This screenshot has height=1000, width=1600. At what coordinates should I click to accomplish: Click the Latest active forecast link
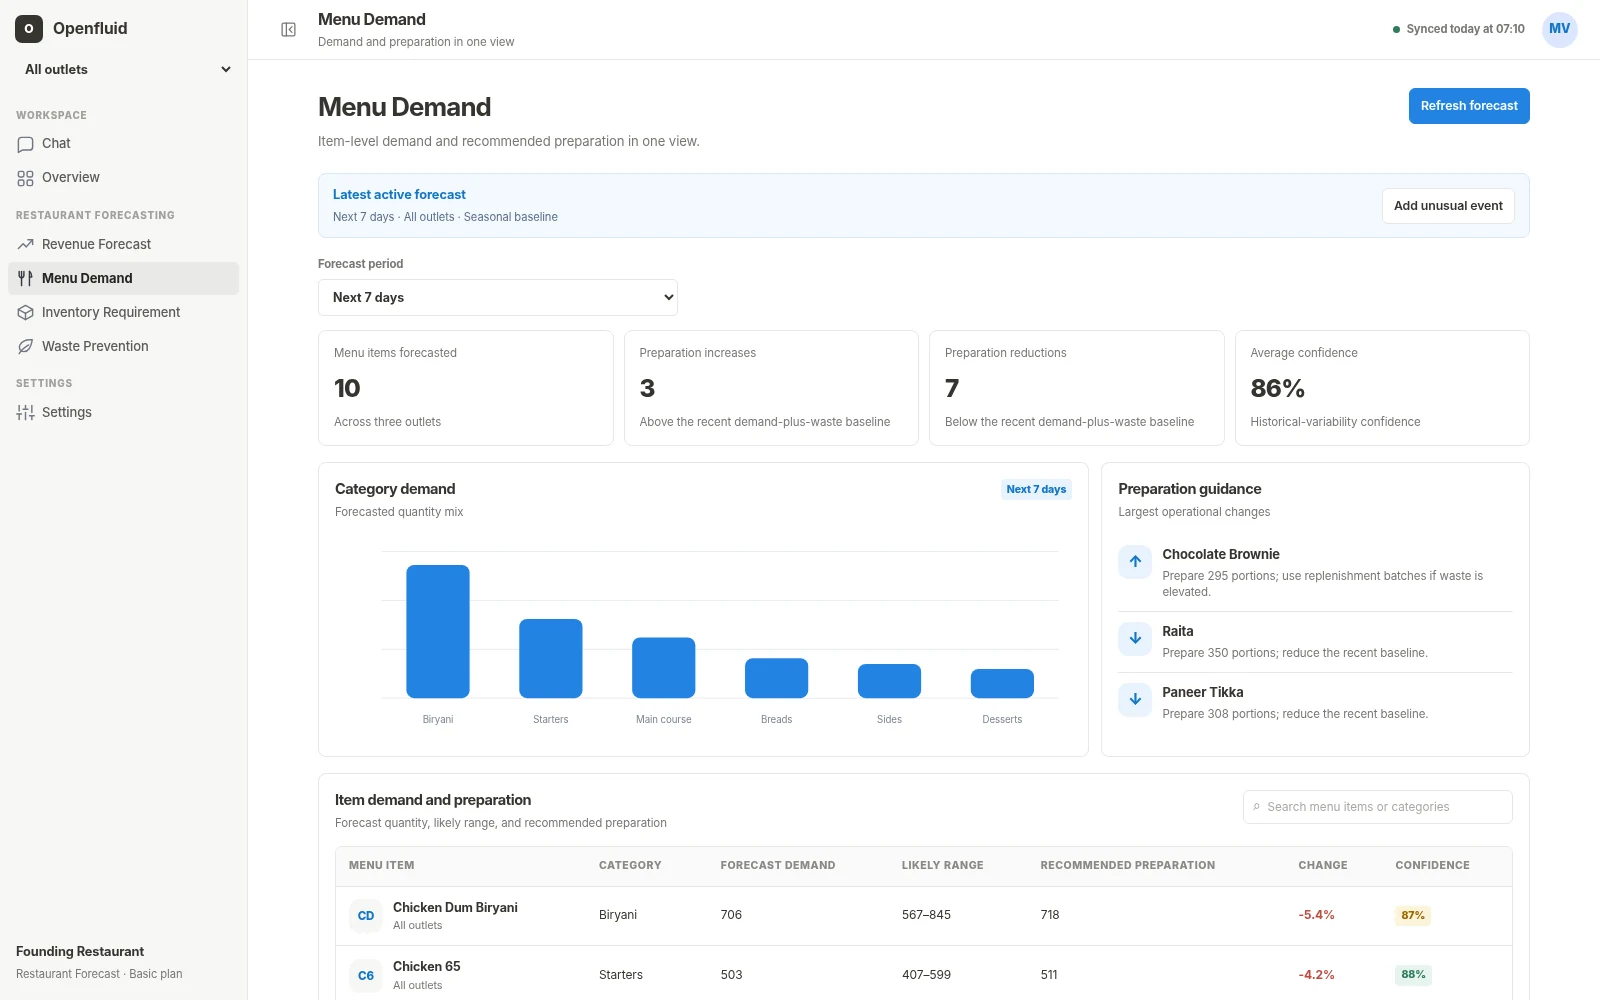(x=399, y=195)
